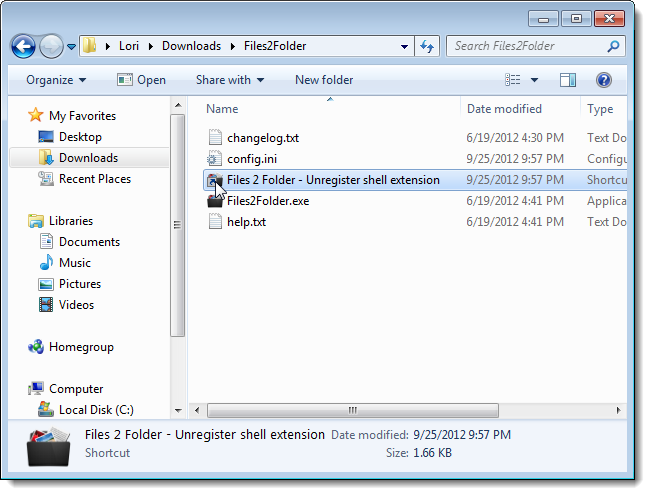Click horizontal scrollbar right arrow
The width and height of the screenshot is (650, 495).
tap(618, 410)
